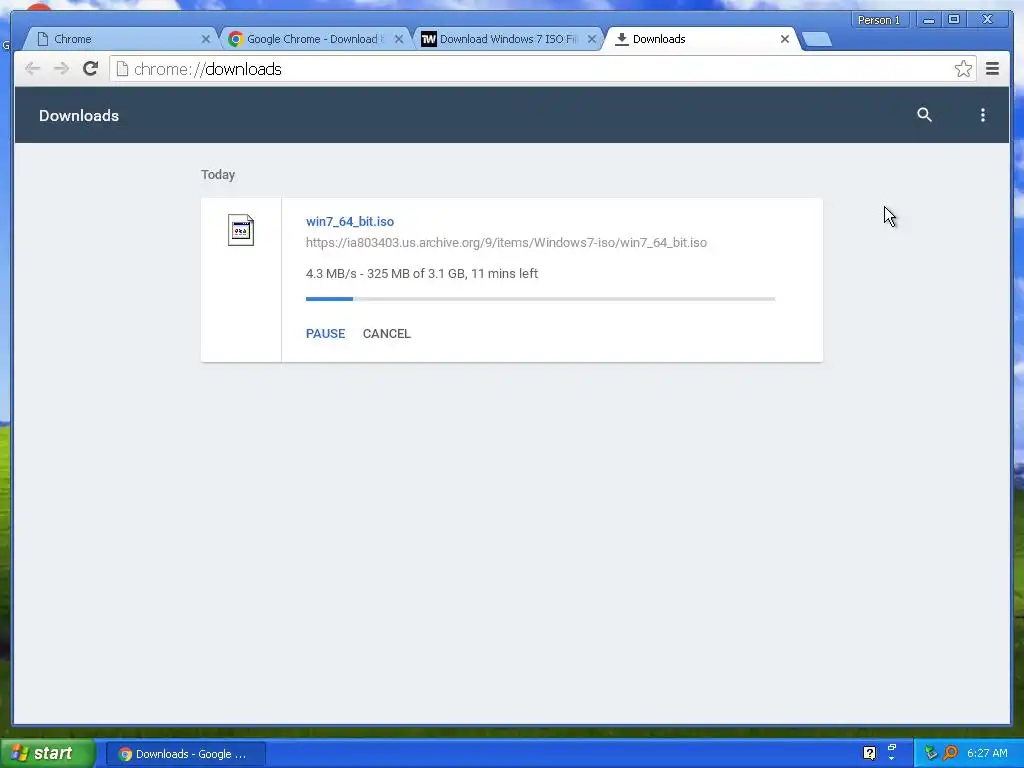Focus the chrome://downloads address bar
This screenshot has width=1024, height=768.
542,69
